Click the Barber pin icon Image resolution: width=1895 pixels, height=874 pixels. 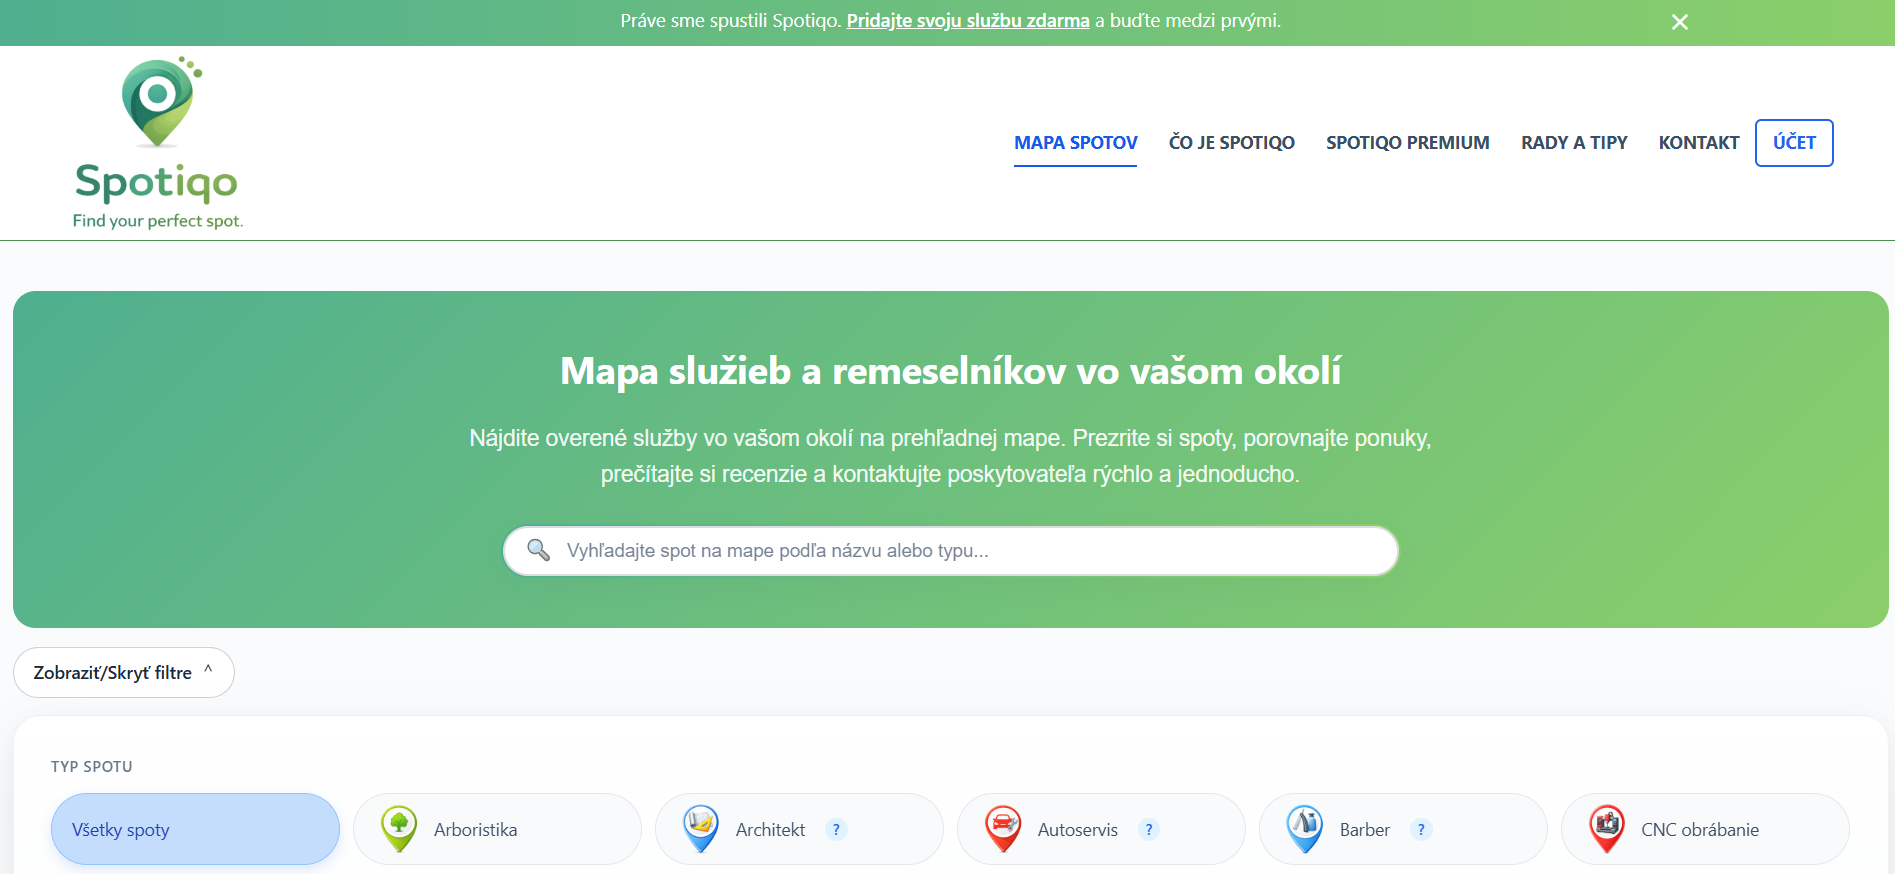click(x=1305, y=829)
